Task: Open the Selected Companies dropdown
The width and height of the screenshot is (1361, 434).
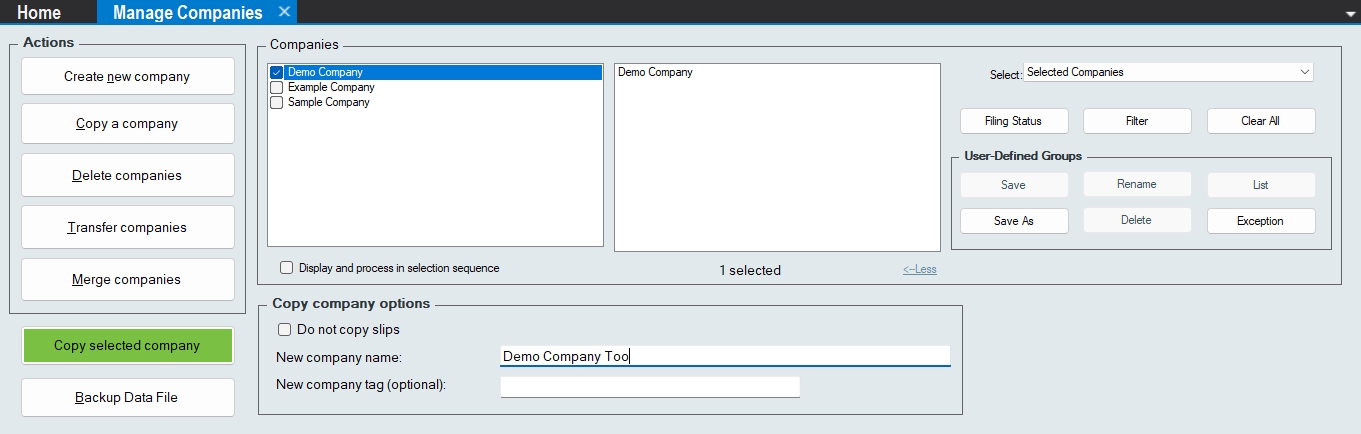Action: 1167,73
